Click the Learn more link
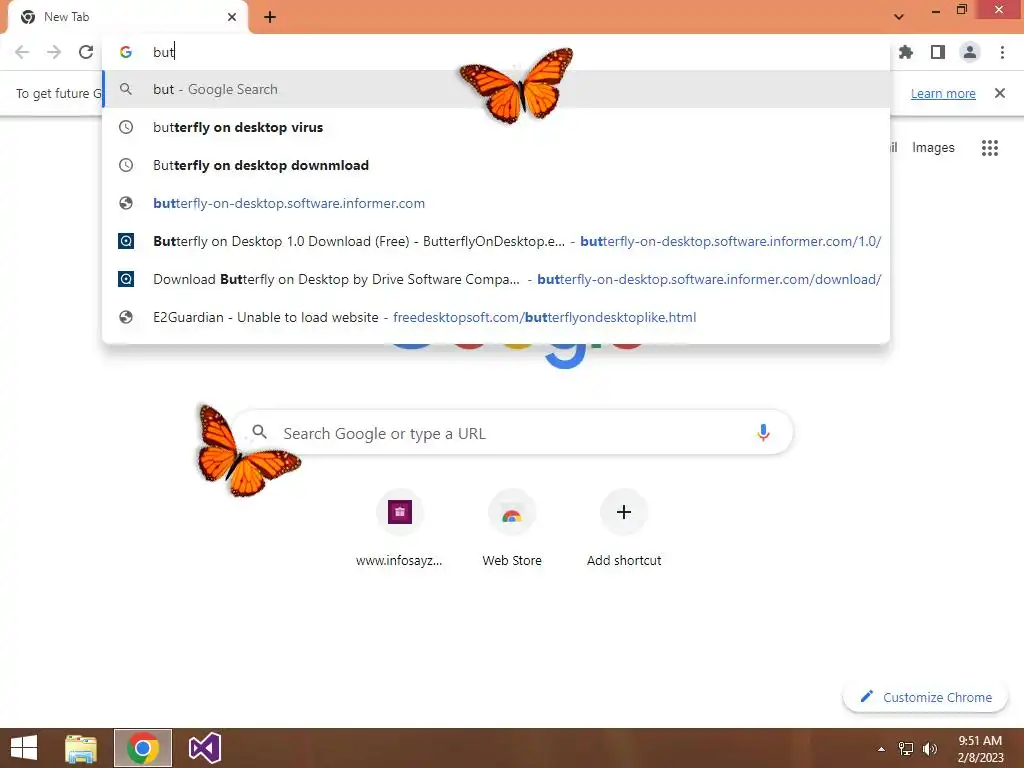 click(x=943, y=93)
